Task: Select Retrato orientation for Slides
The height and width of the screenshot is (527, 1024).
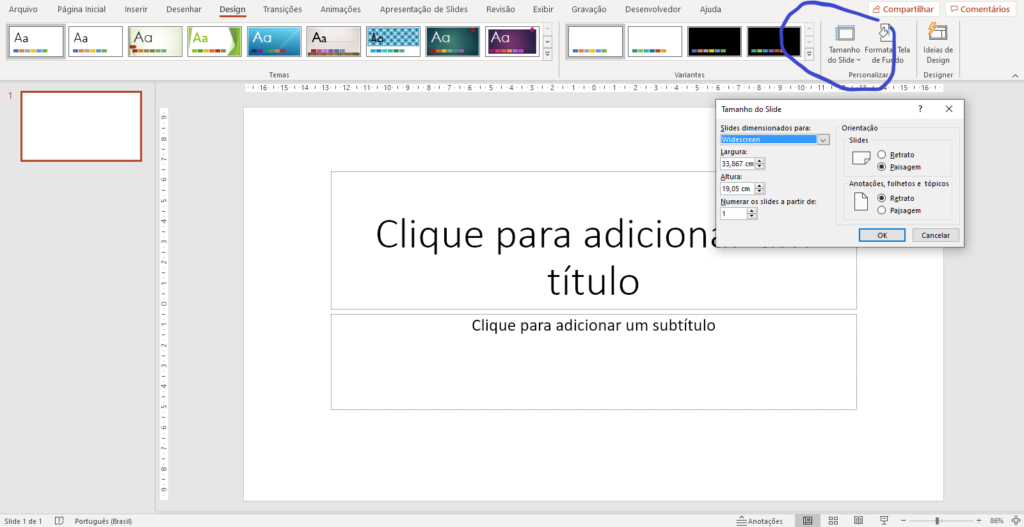Action: click(882, 155)
